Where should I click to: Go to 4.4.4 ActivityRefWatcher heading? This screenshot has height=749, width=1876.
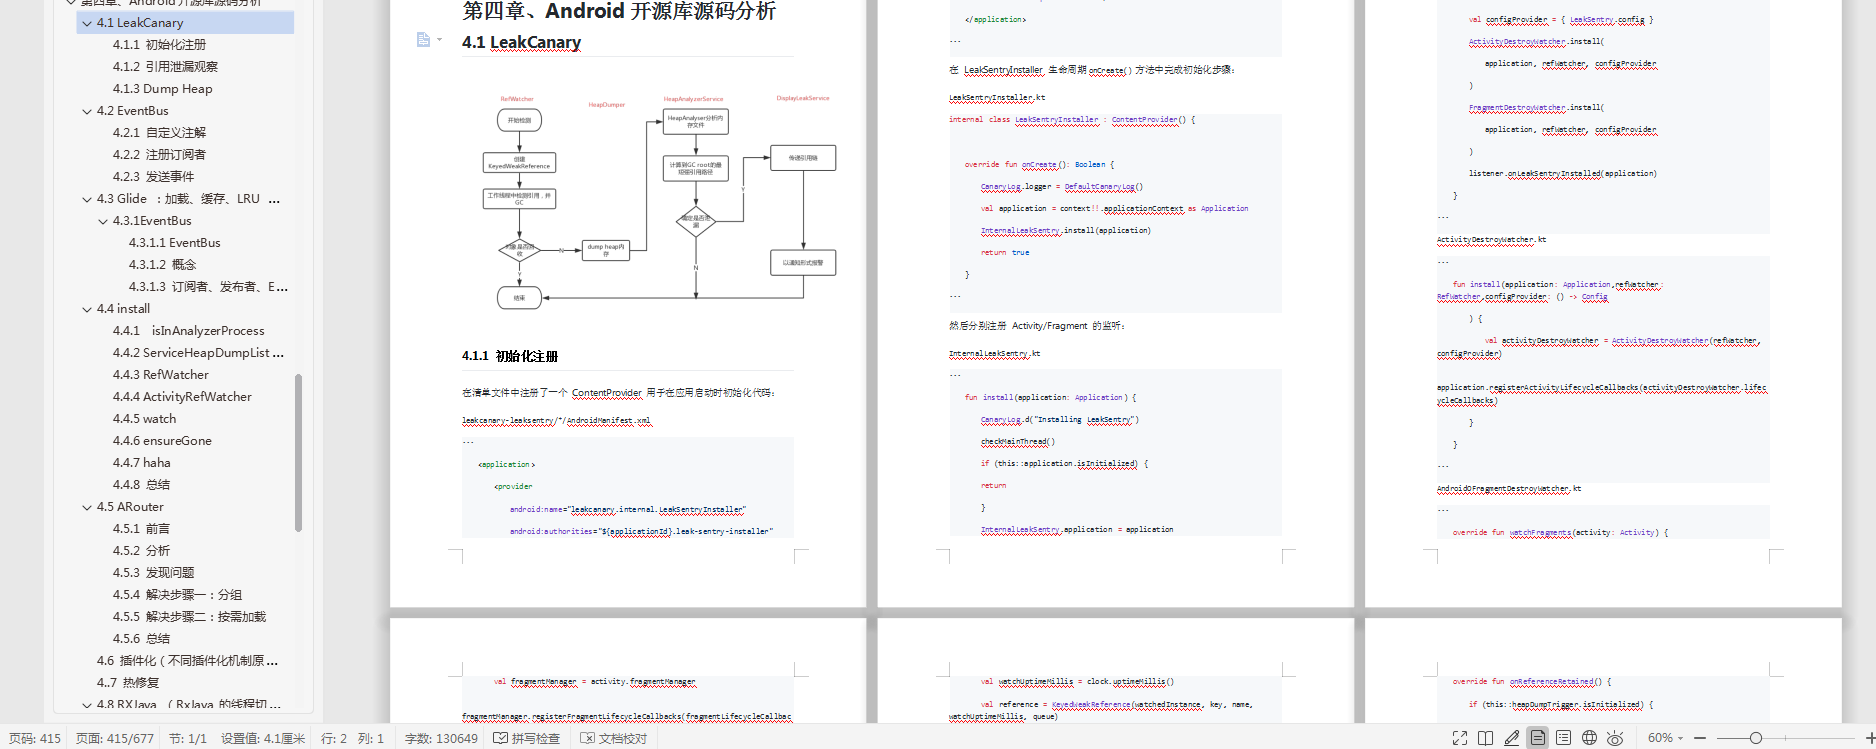pyautogui.click(x=182, y=396)
